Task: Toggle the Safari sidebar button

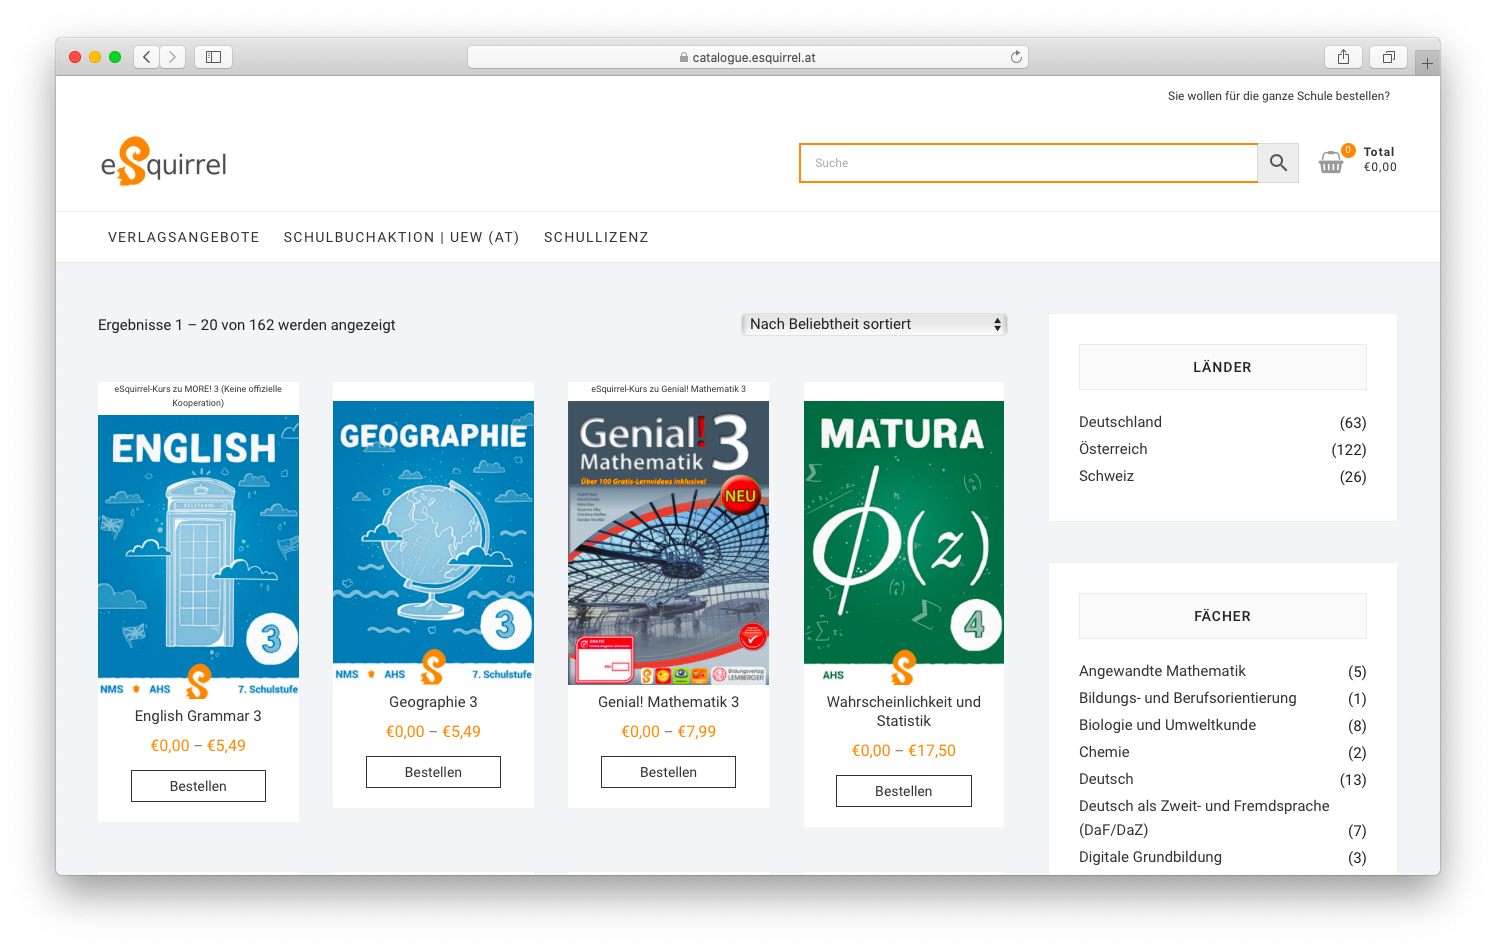Action: (213, 57)
